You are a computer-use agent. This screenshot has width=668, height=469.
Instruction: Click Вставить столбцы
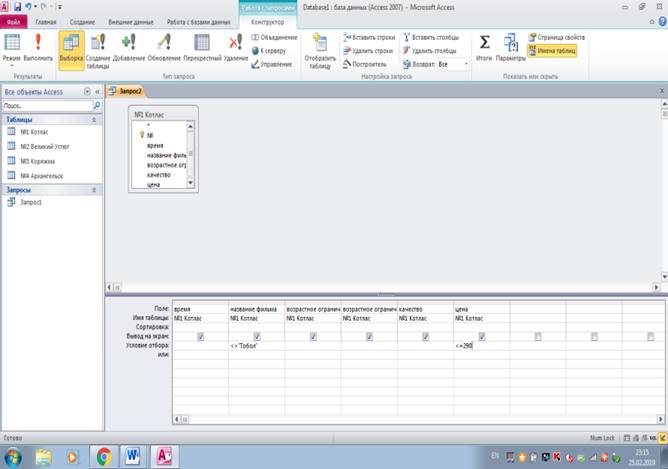pyautogui.click(x=431, y=37)
